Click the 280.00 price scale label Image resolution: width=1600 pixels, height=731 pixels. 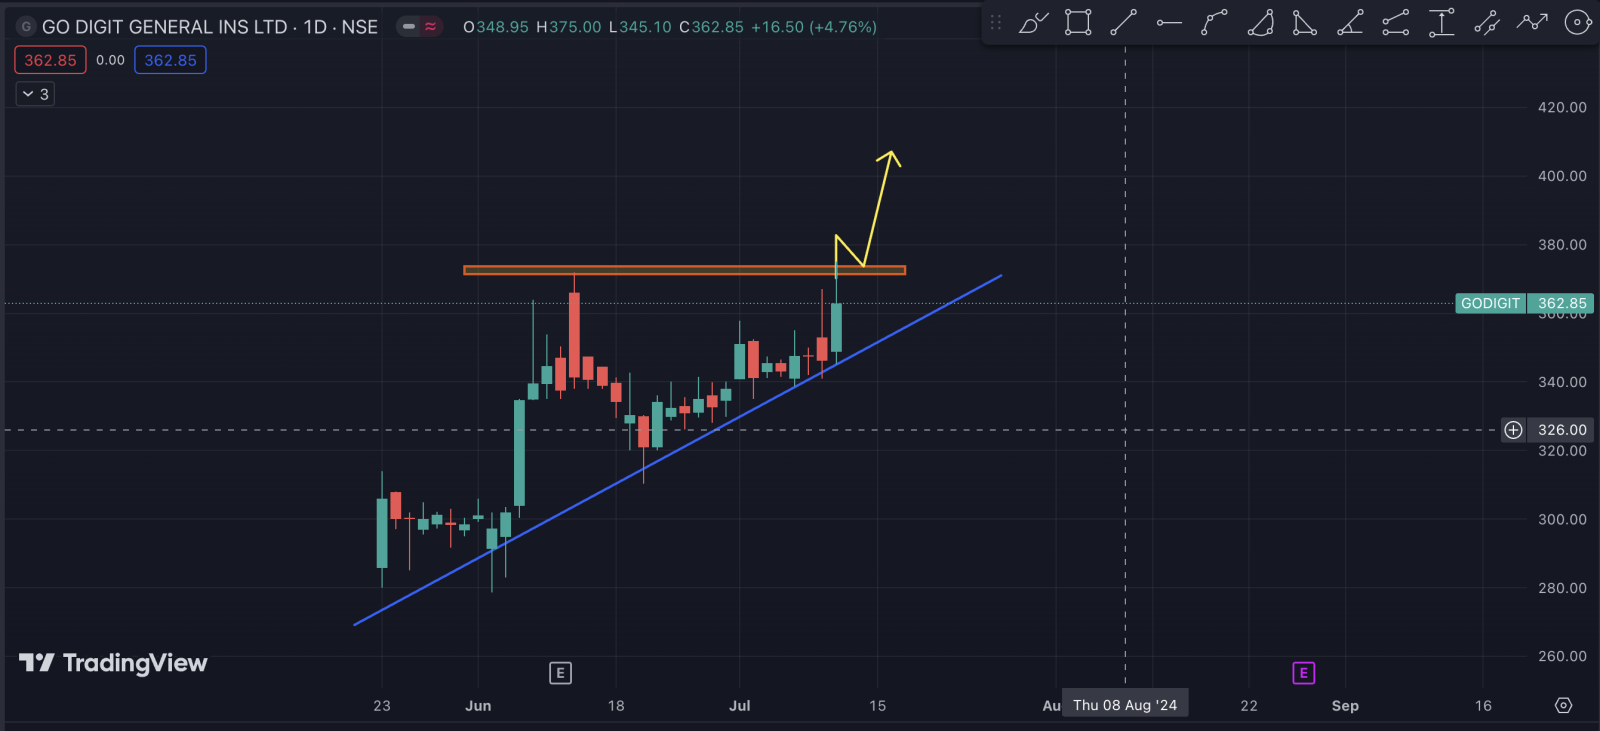click(1562, 588)
